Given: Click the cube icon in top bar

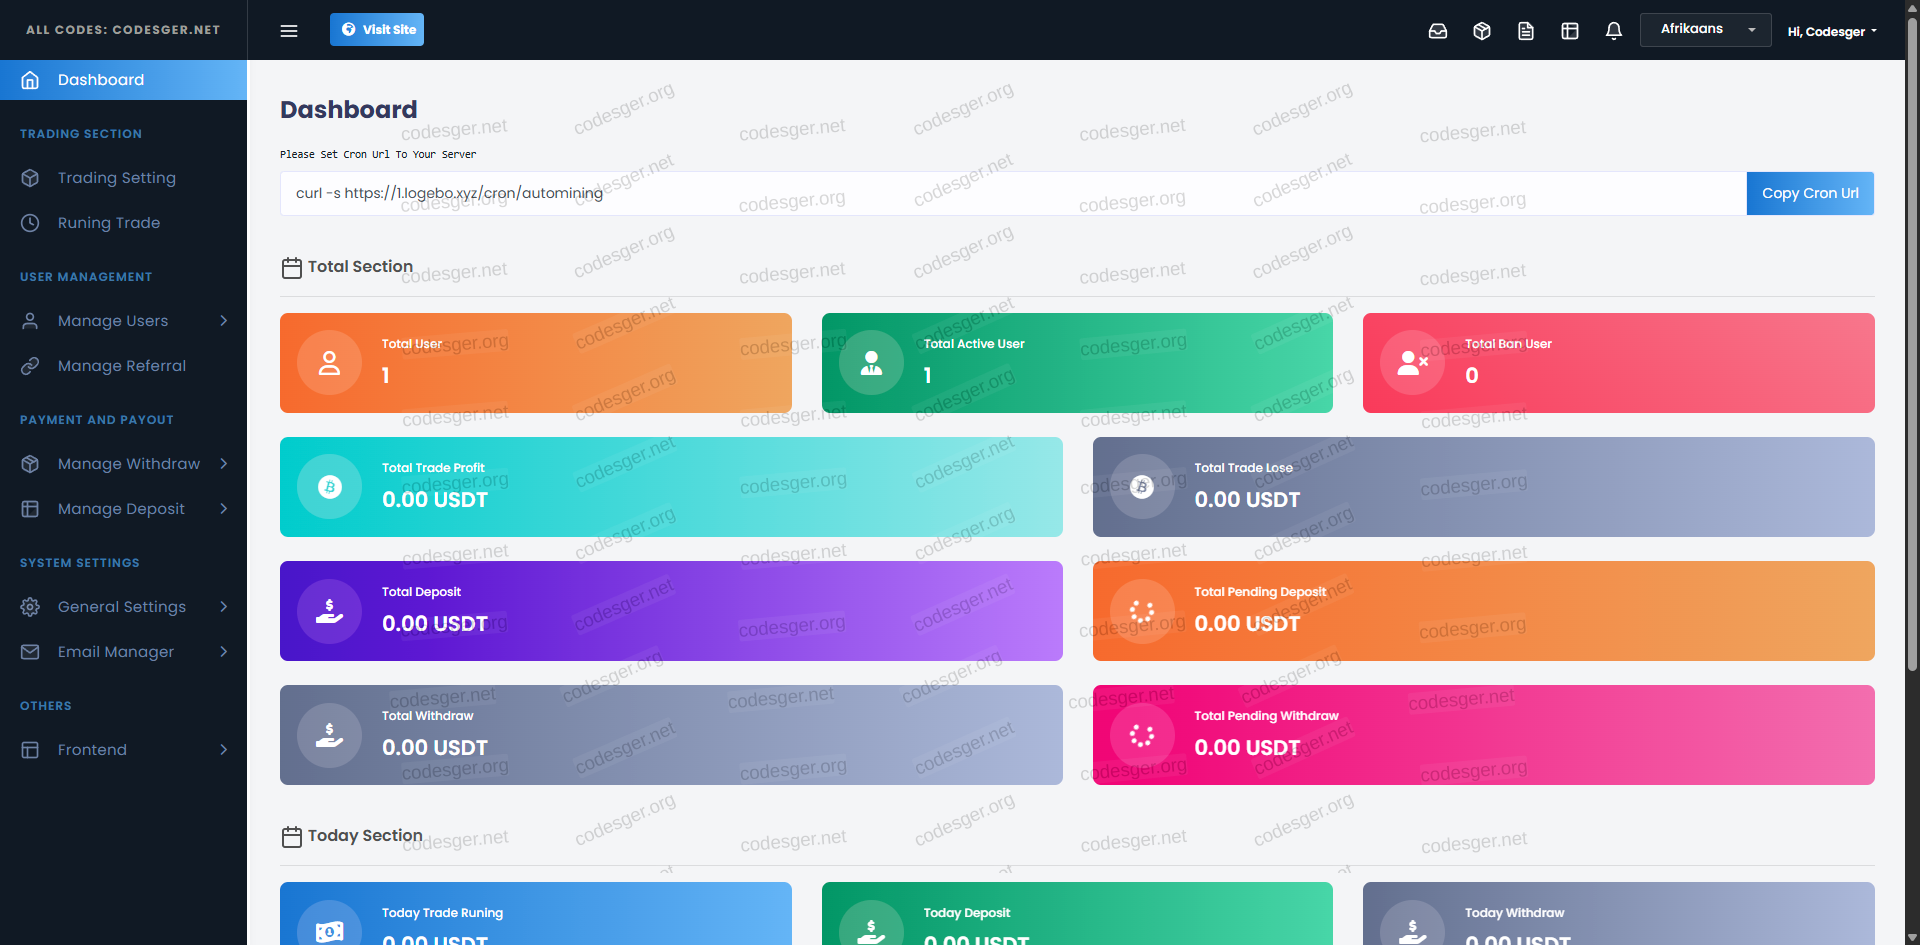Looking at the screenshot, I should [x=1482, y=31].
